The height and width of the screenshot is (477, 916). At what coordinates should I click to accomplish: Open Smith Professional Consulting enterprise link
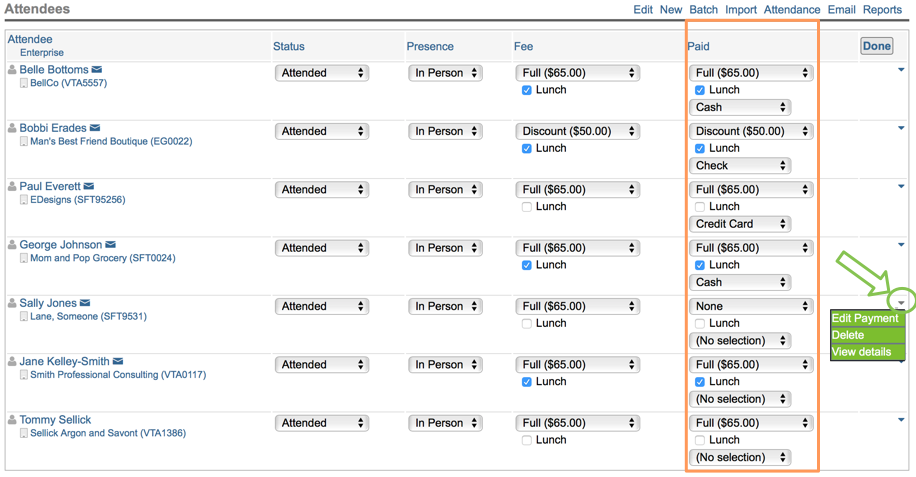[x=118, y=375]
